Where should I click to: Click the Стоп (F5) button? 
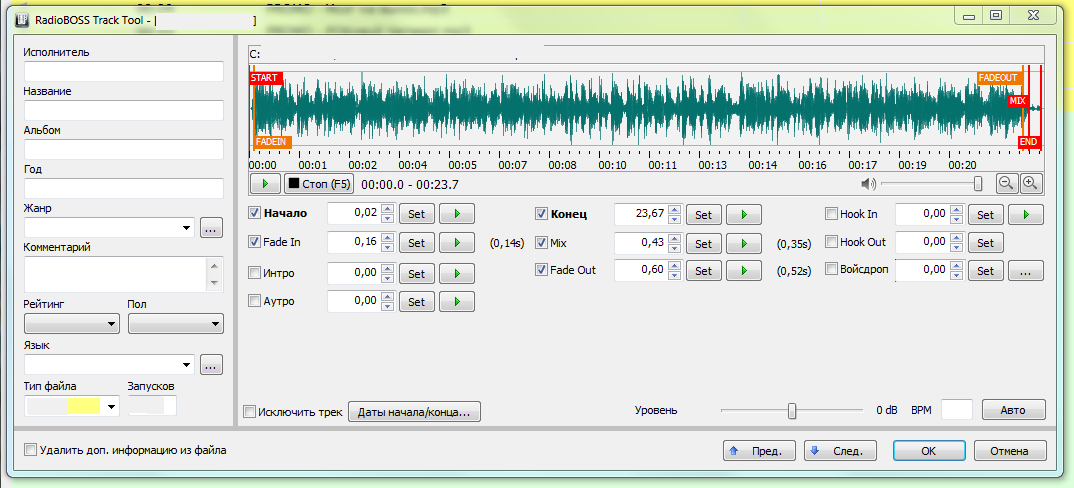tap(319, 184)
